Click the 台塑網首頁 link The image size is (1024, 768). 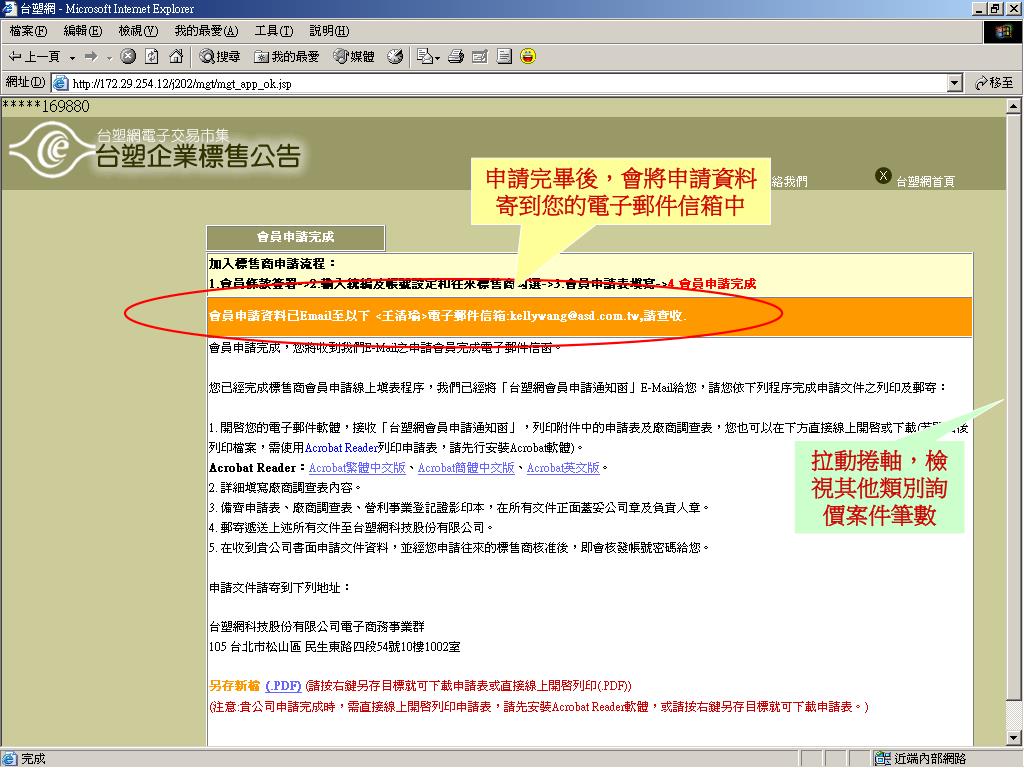(925, 182)
